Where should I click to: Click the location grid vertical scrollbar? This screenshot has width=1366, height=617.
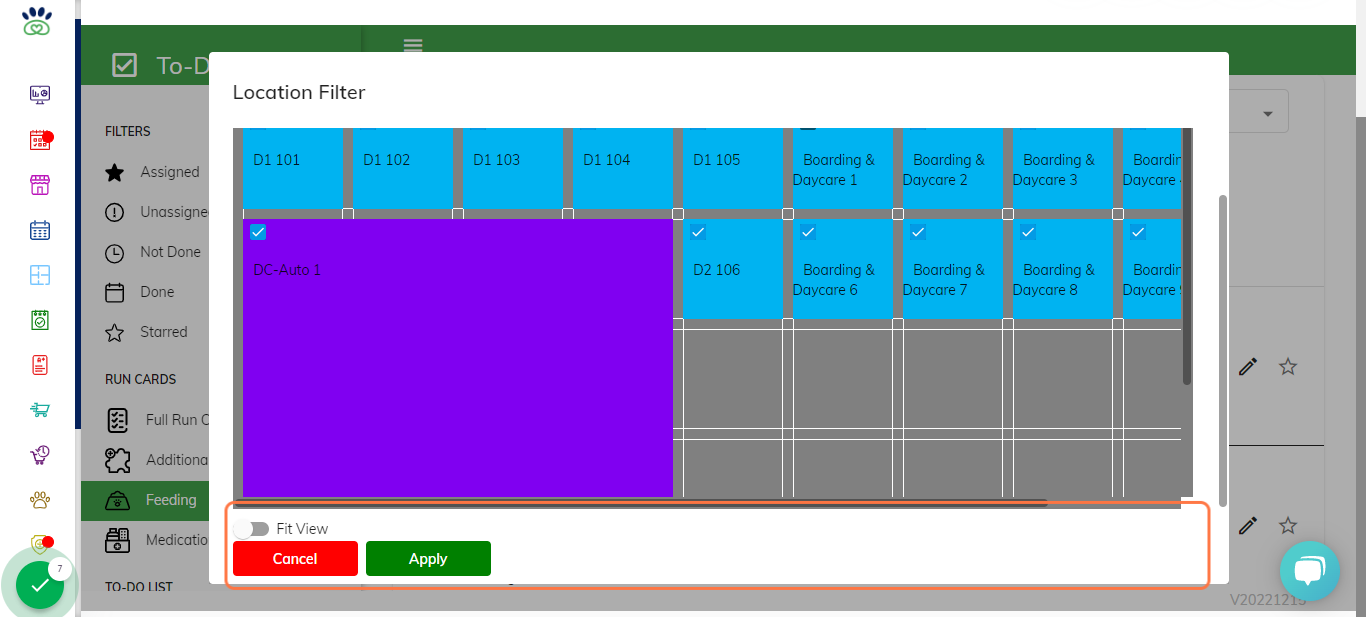(x=1187, y=256)
